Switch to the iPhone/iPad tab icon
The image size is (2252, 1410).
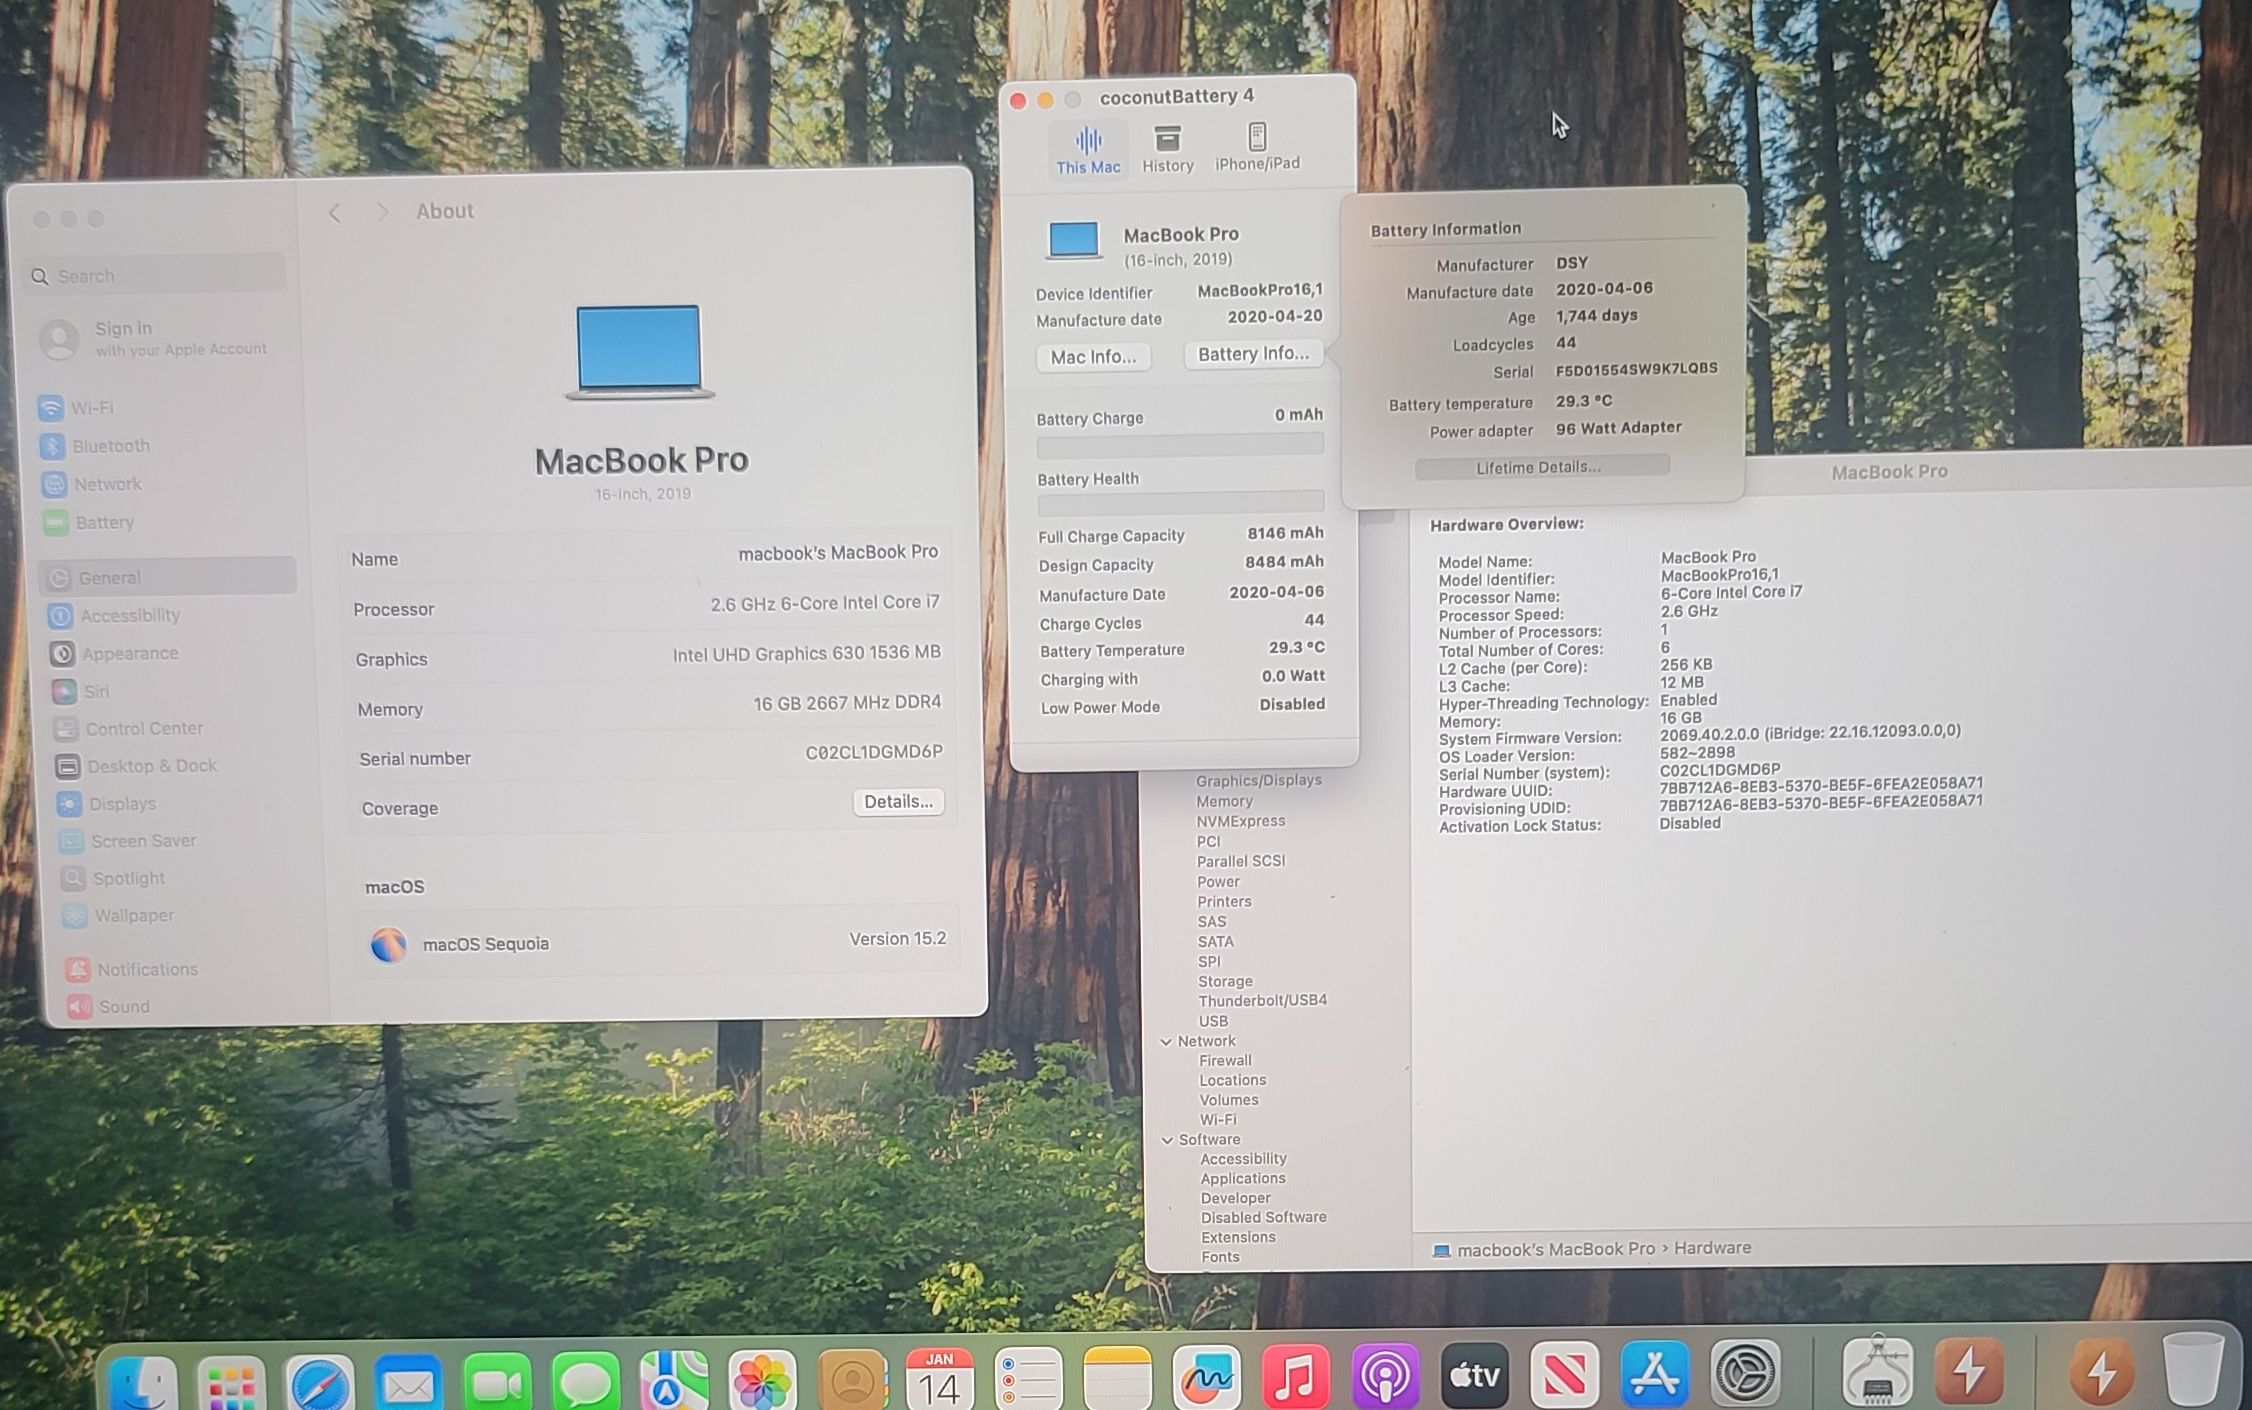(1257, 146)
